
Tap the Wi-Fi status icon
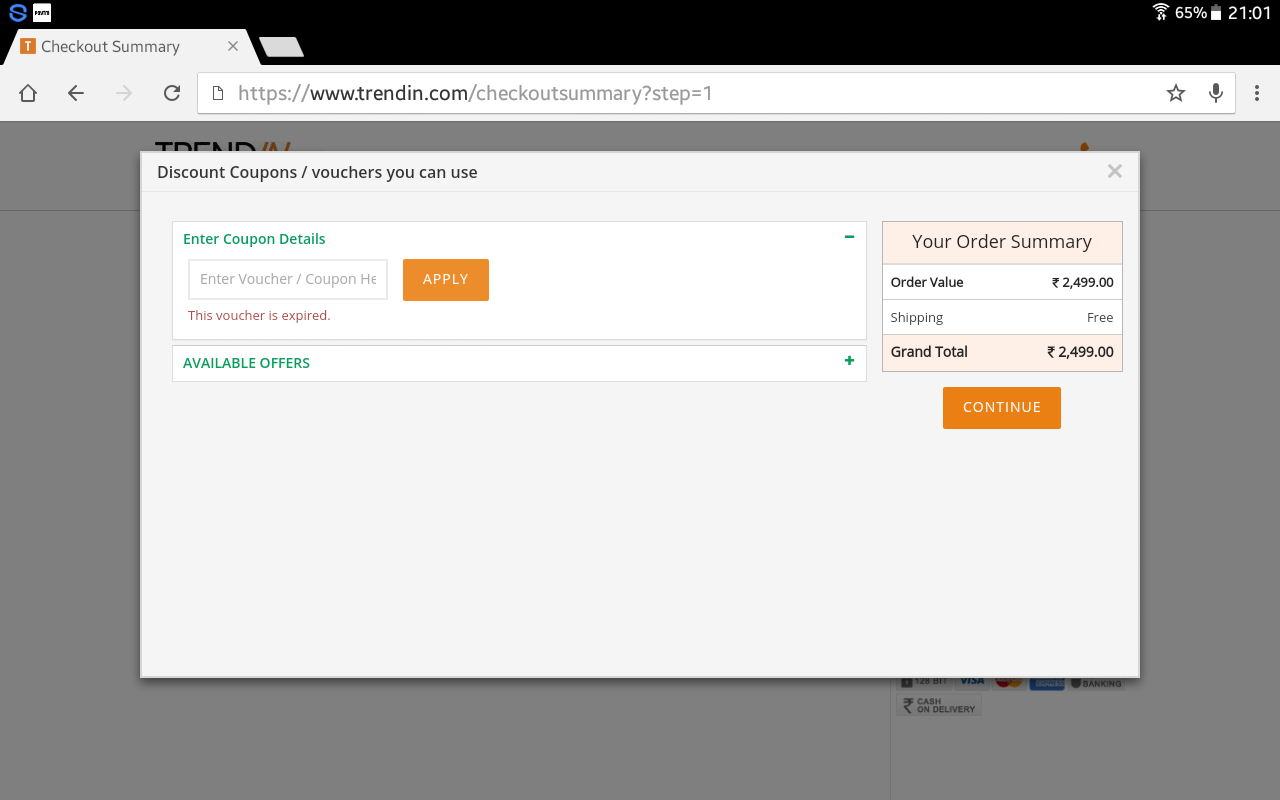pyautogui.click(x=1161, y=13)
